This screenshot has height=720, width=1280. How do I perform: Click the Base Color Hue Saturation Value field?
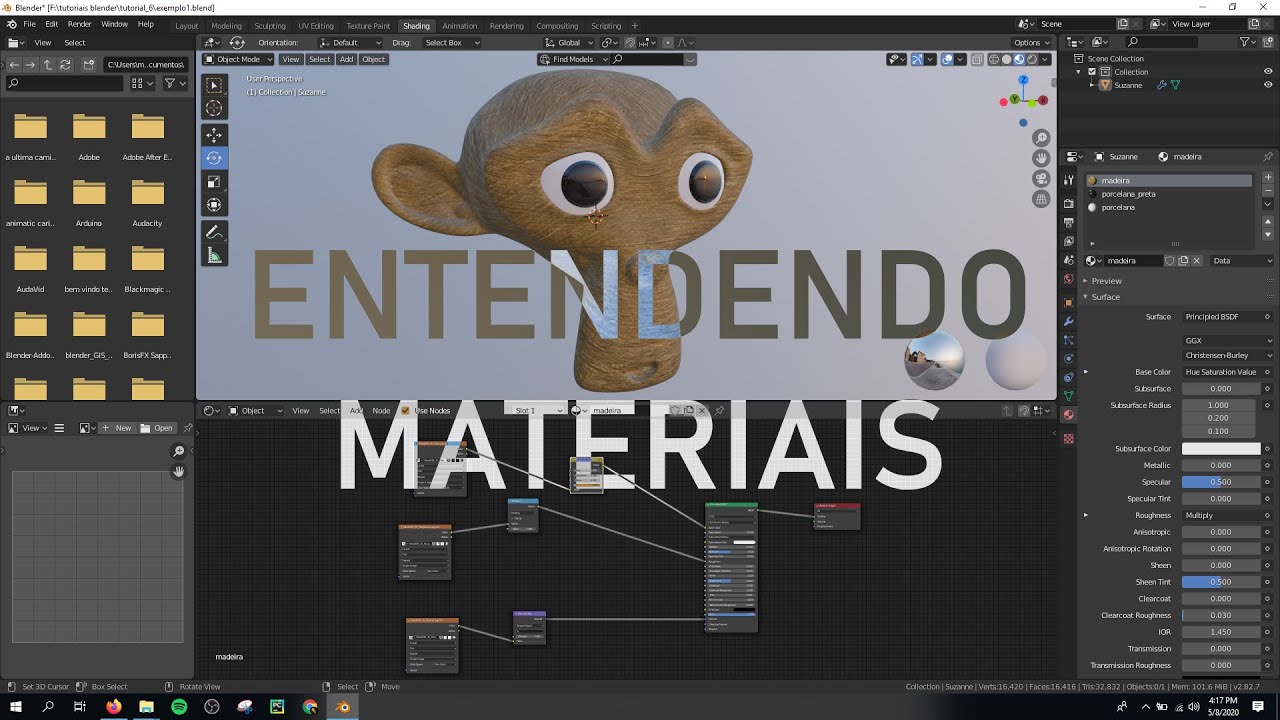coord(1221,372)
